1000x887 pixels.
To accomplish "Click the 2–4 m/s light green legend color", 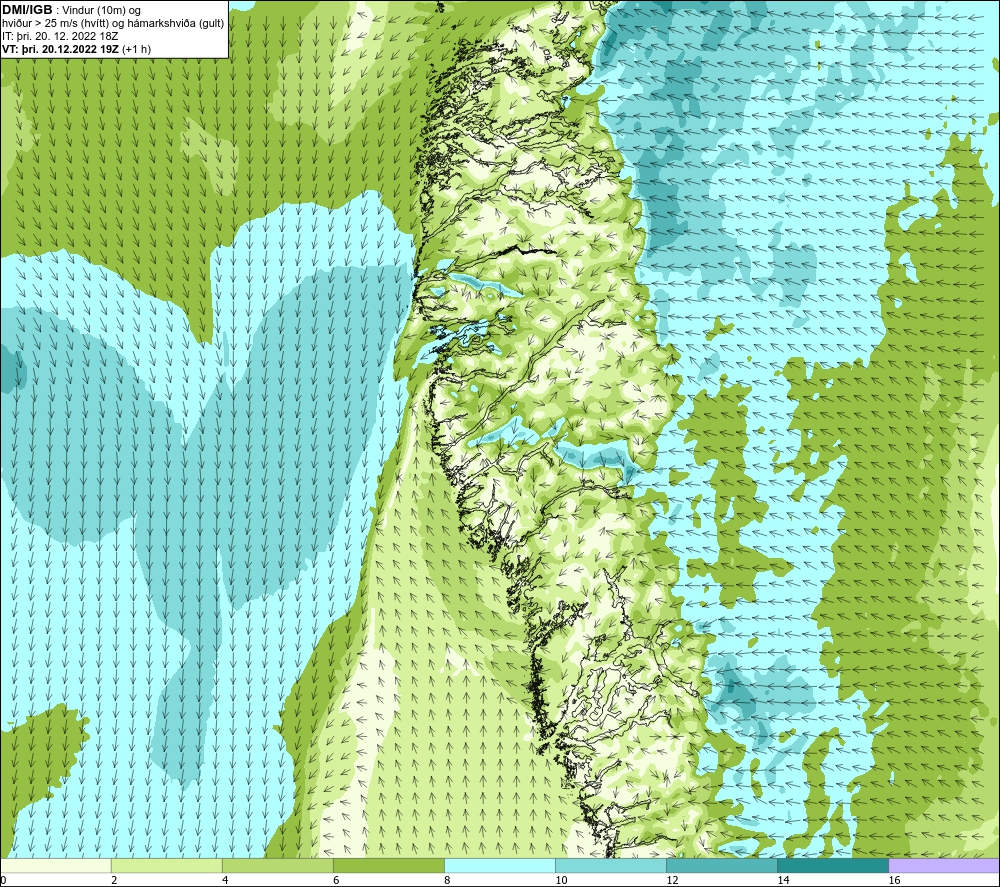I will coord(166,865).
